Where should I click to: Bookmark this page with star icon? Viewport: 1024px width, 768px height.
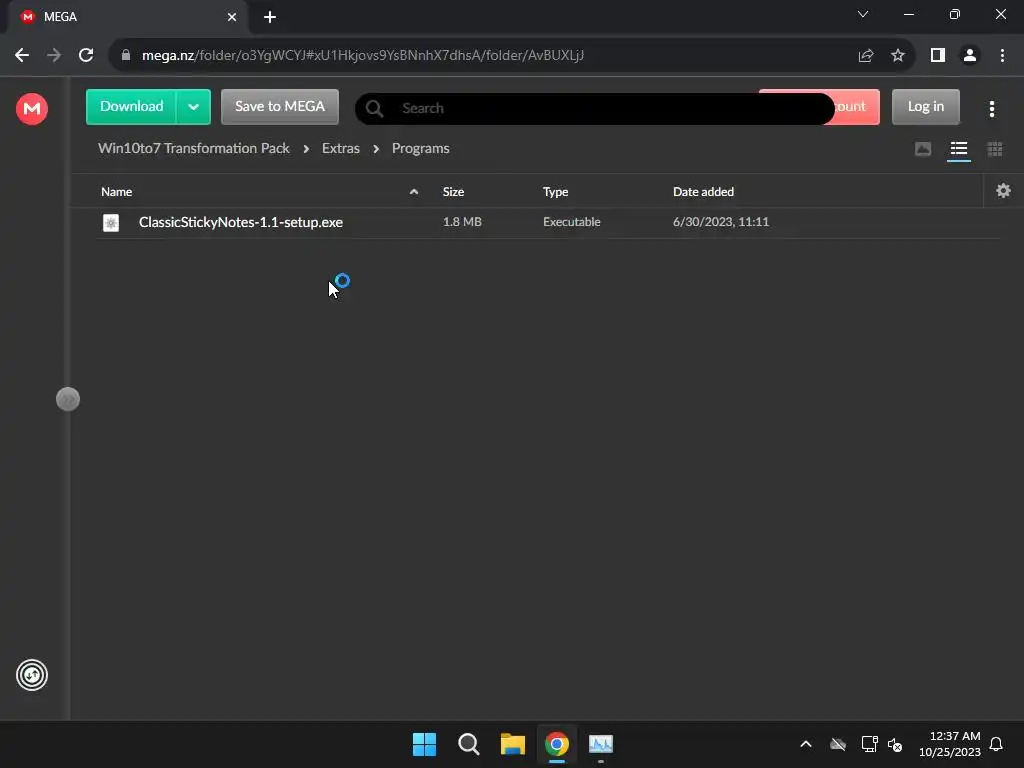pos(898,56)
